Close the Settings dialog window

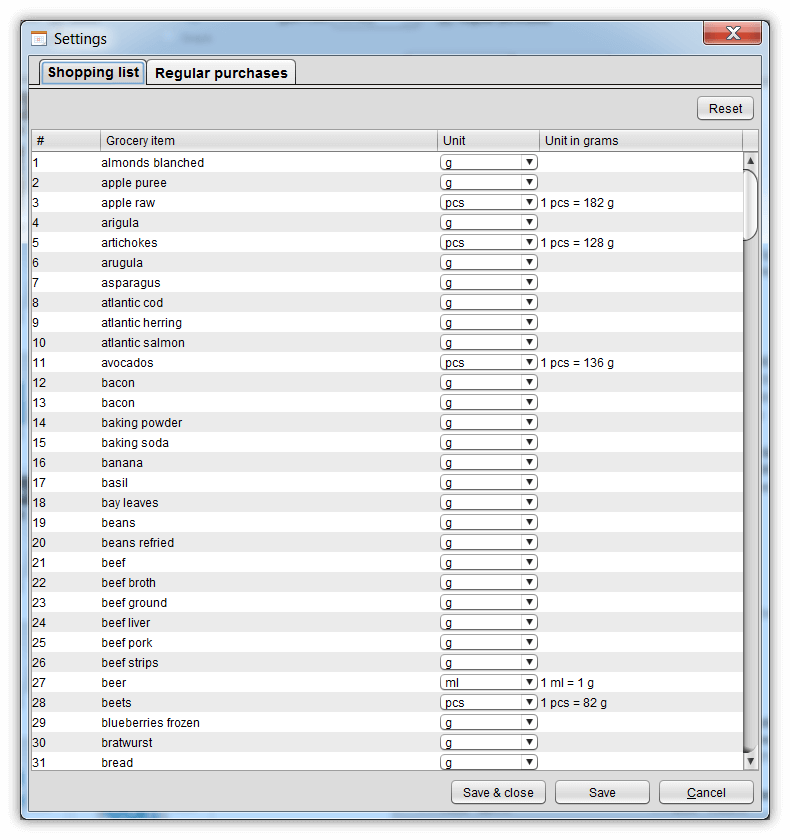[732, 34]
